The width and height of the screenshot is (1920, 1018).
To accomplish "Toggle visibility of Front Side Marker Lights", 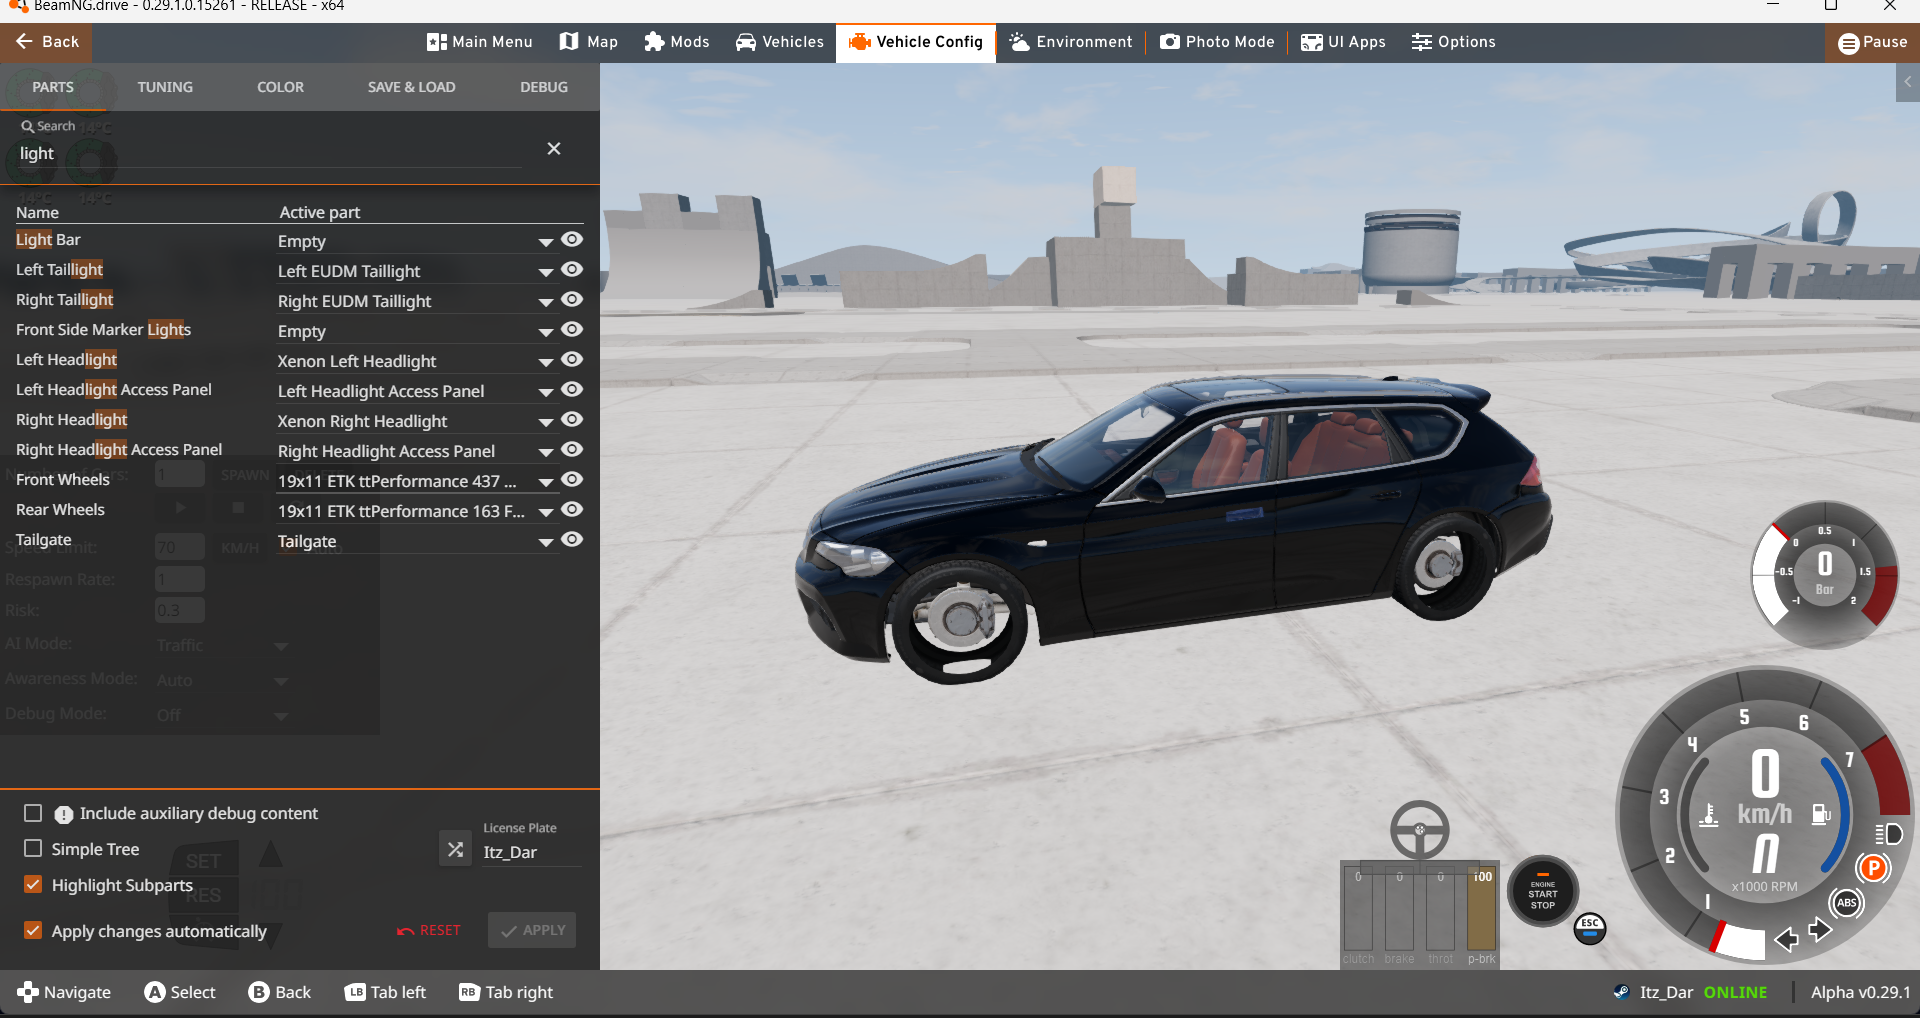I will click(572, 330).
